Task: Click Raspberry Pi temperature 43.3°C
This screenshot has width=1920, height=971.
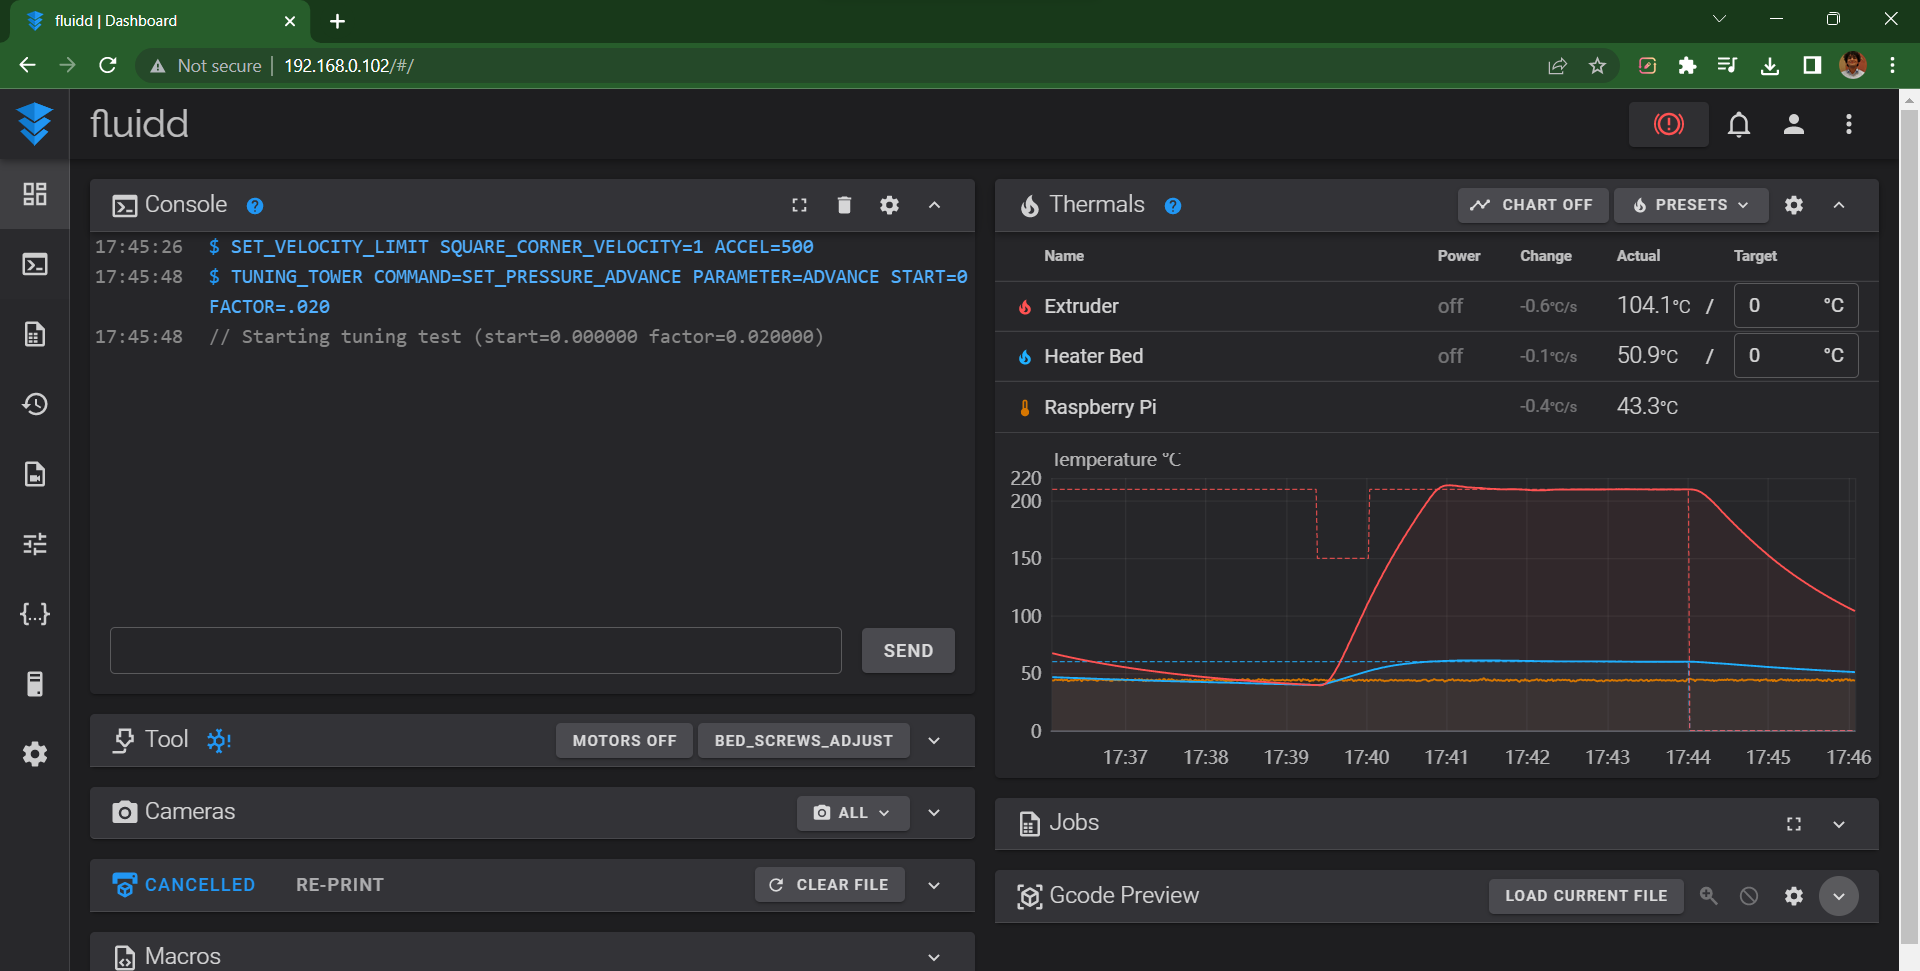Action: (1647, 407)
